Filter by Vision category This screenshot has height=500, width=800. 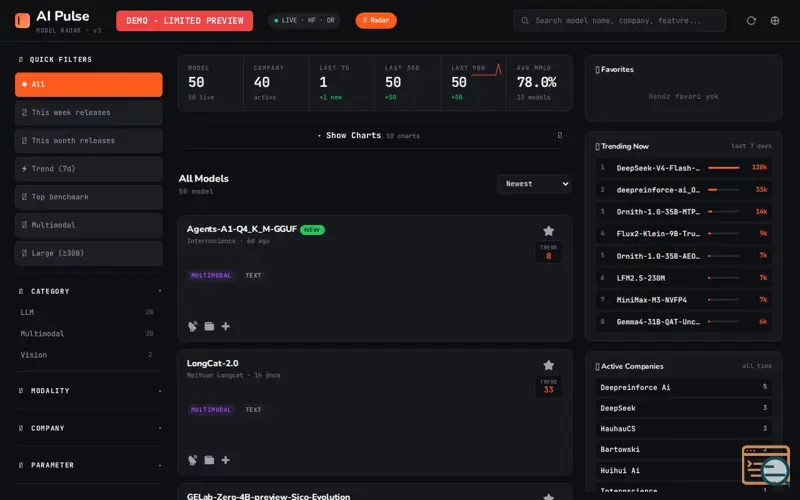pos(87,355)
